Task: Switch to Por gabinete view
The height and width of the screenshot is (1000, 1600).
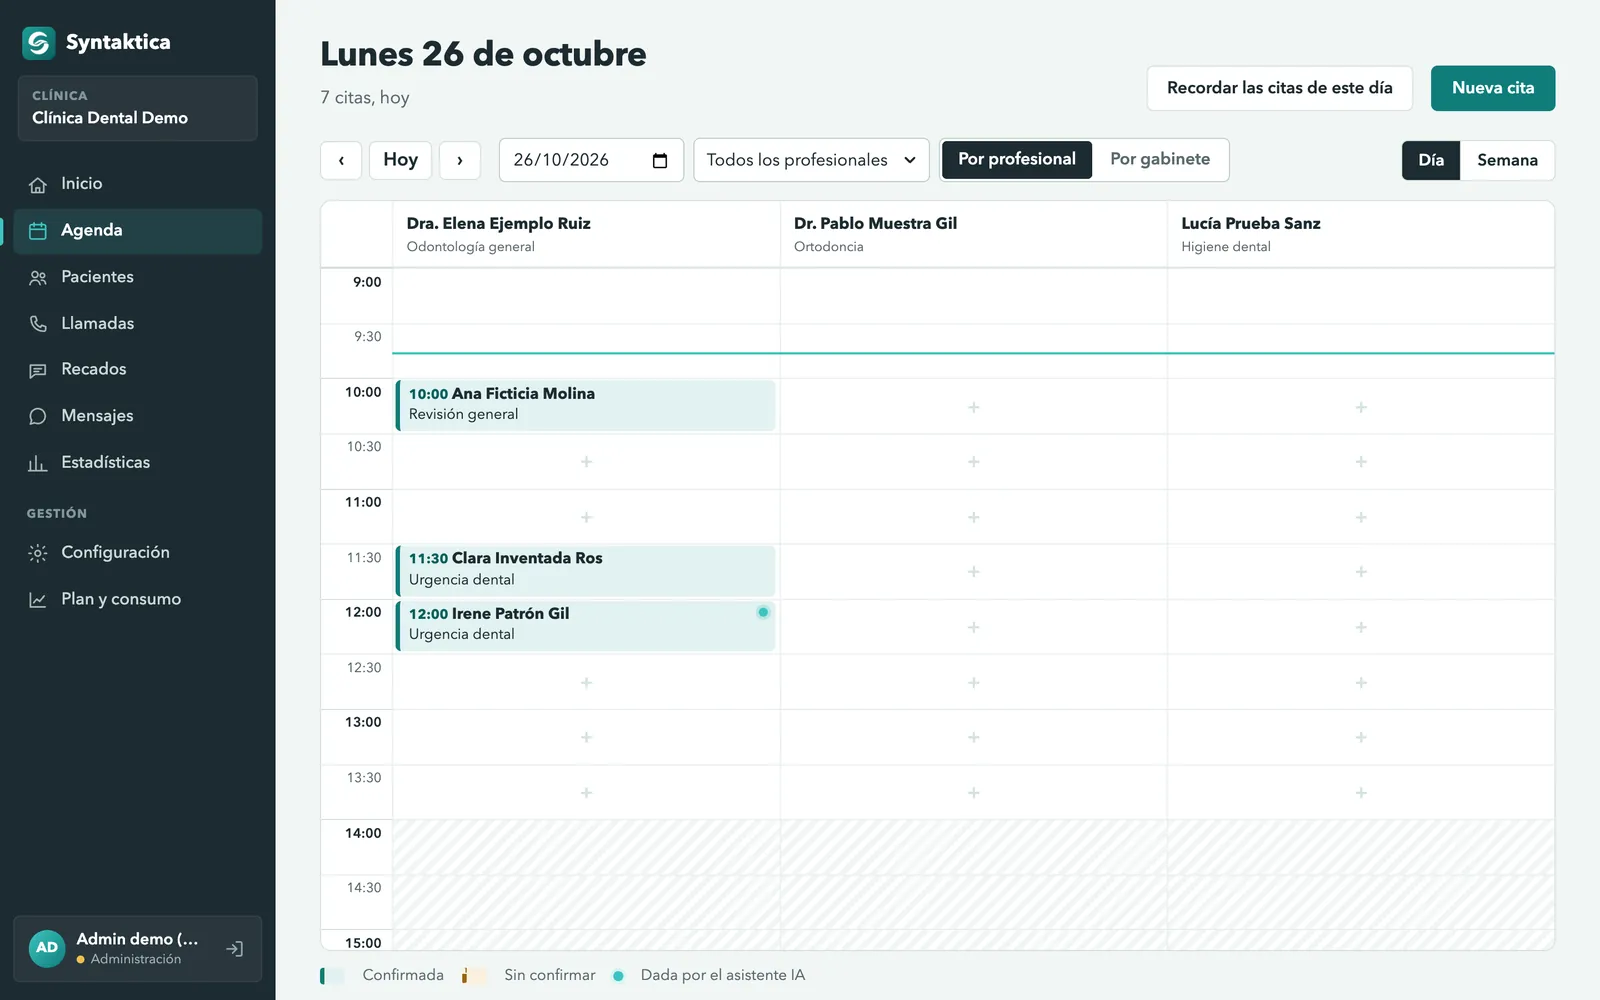Action: pos(1160,160)
